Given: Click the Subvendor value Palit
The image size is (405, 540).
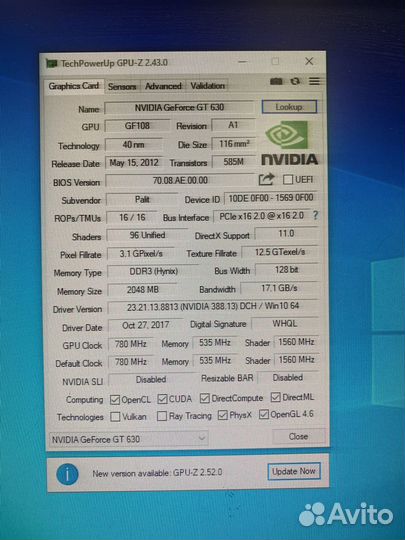Looking at the screenshot, I should [142, 199].
